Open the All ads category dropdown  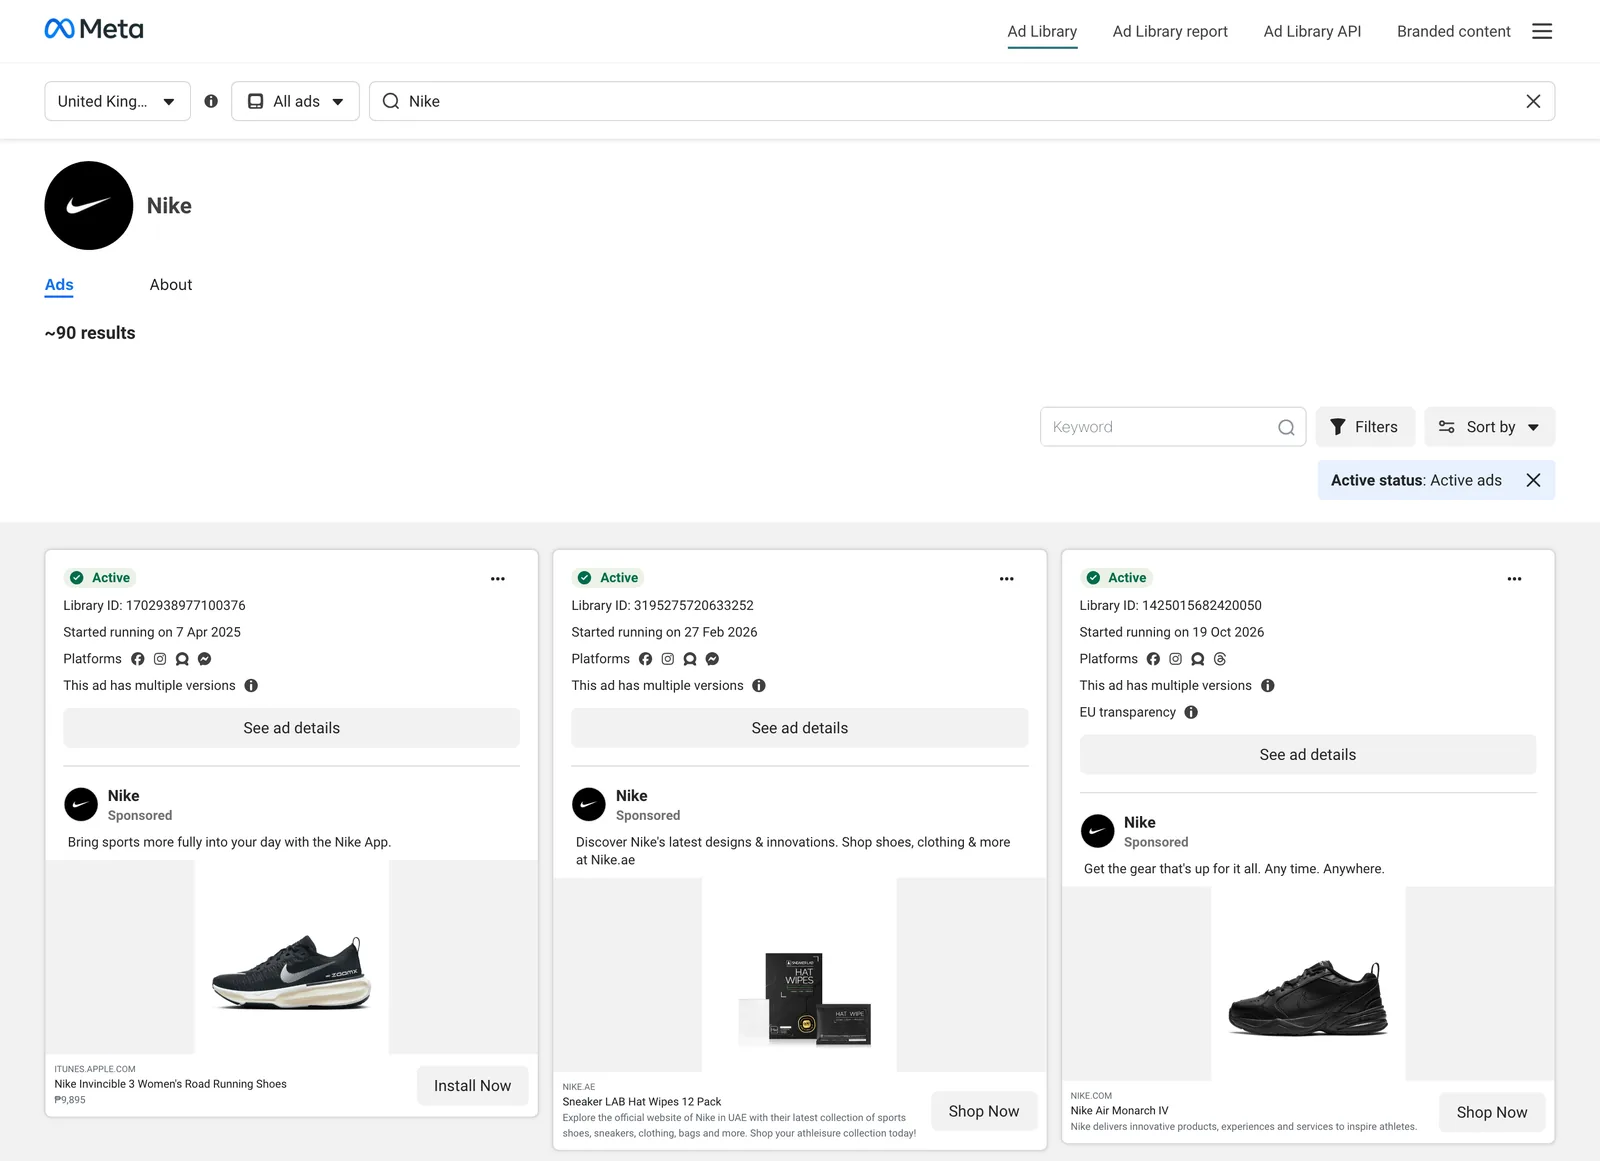pyautogui.click(x=295, y=101)
